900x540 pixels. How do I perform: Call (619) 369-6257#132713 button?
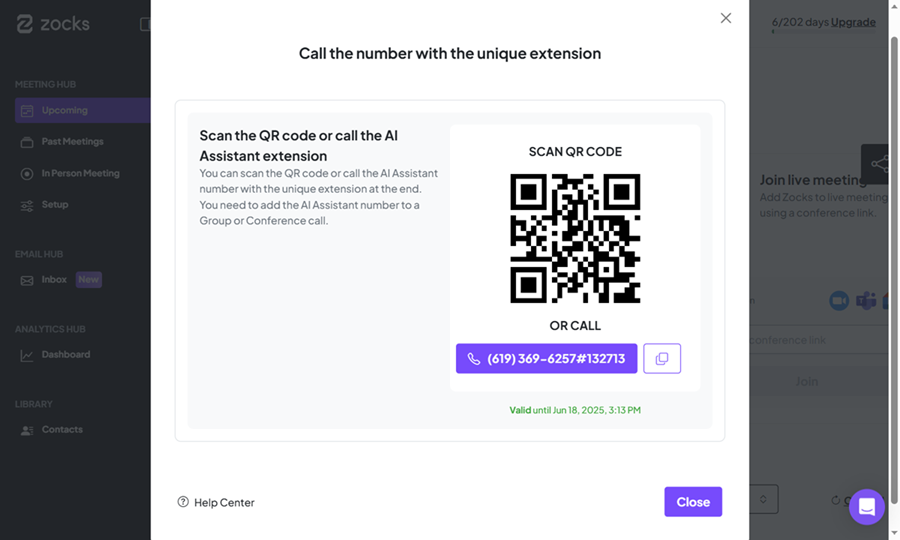(546, 358)
